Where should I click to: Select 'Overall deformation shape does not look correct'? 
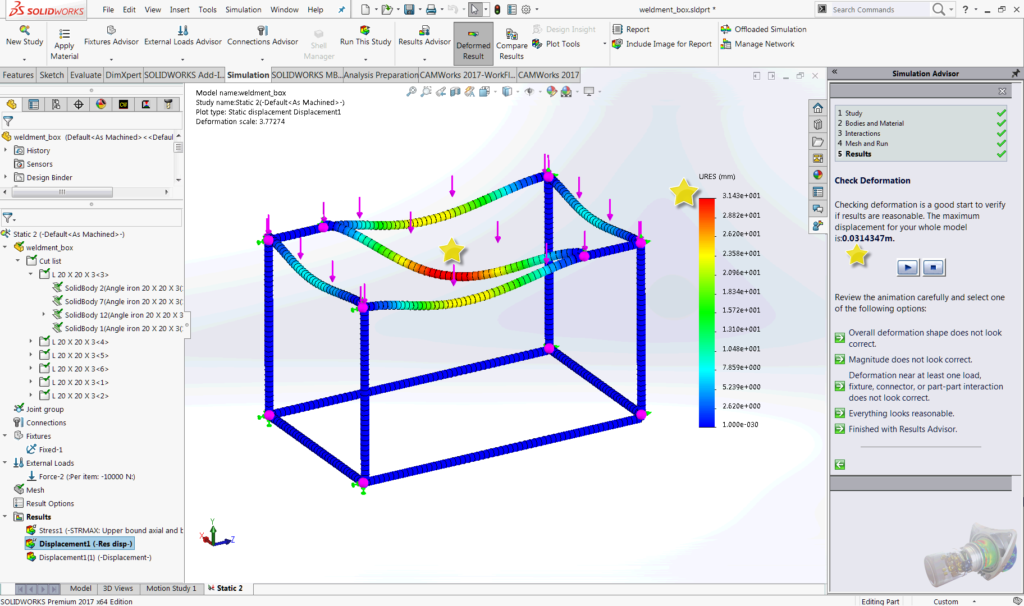click(920, 338)
